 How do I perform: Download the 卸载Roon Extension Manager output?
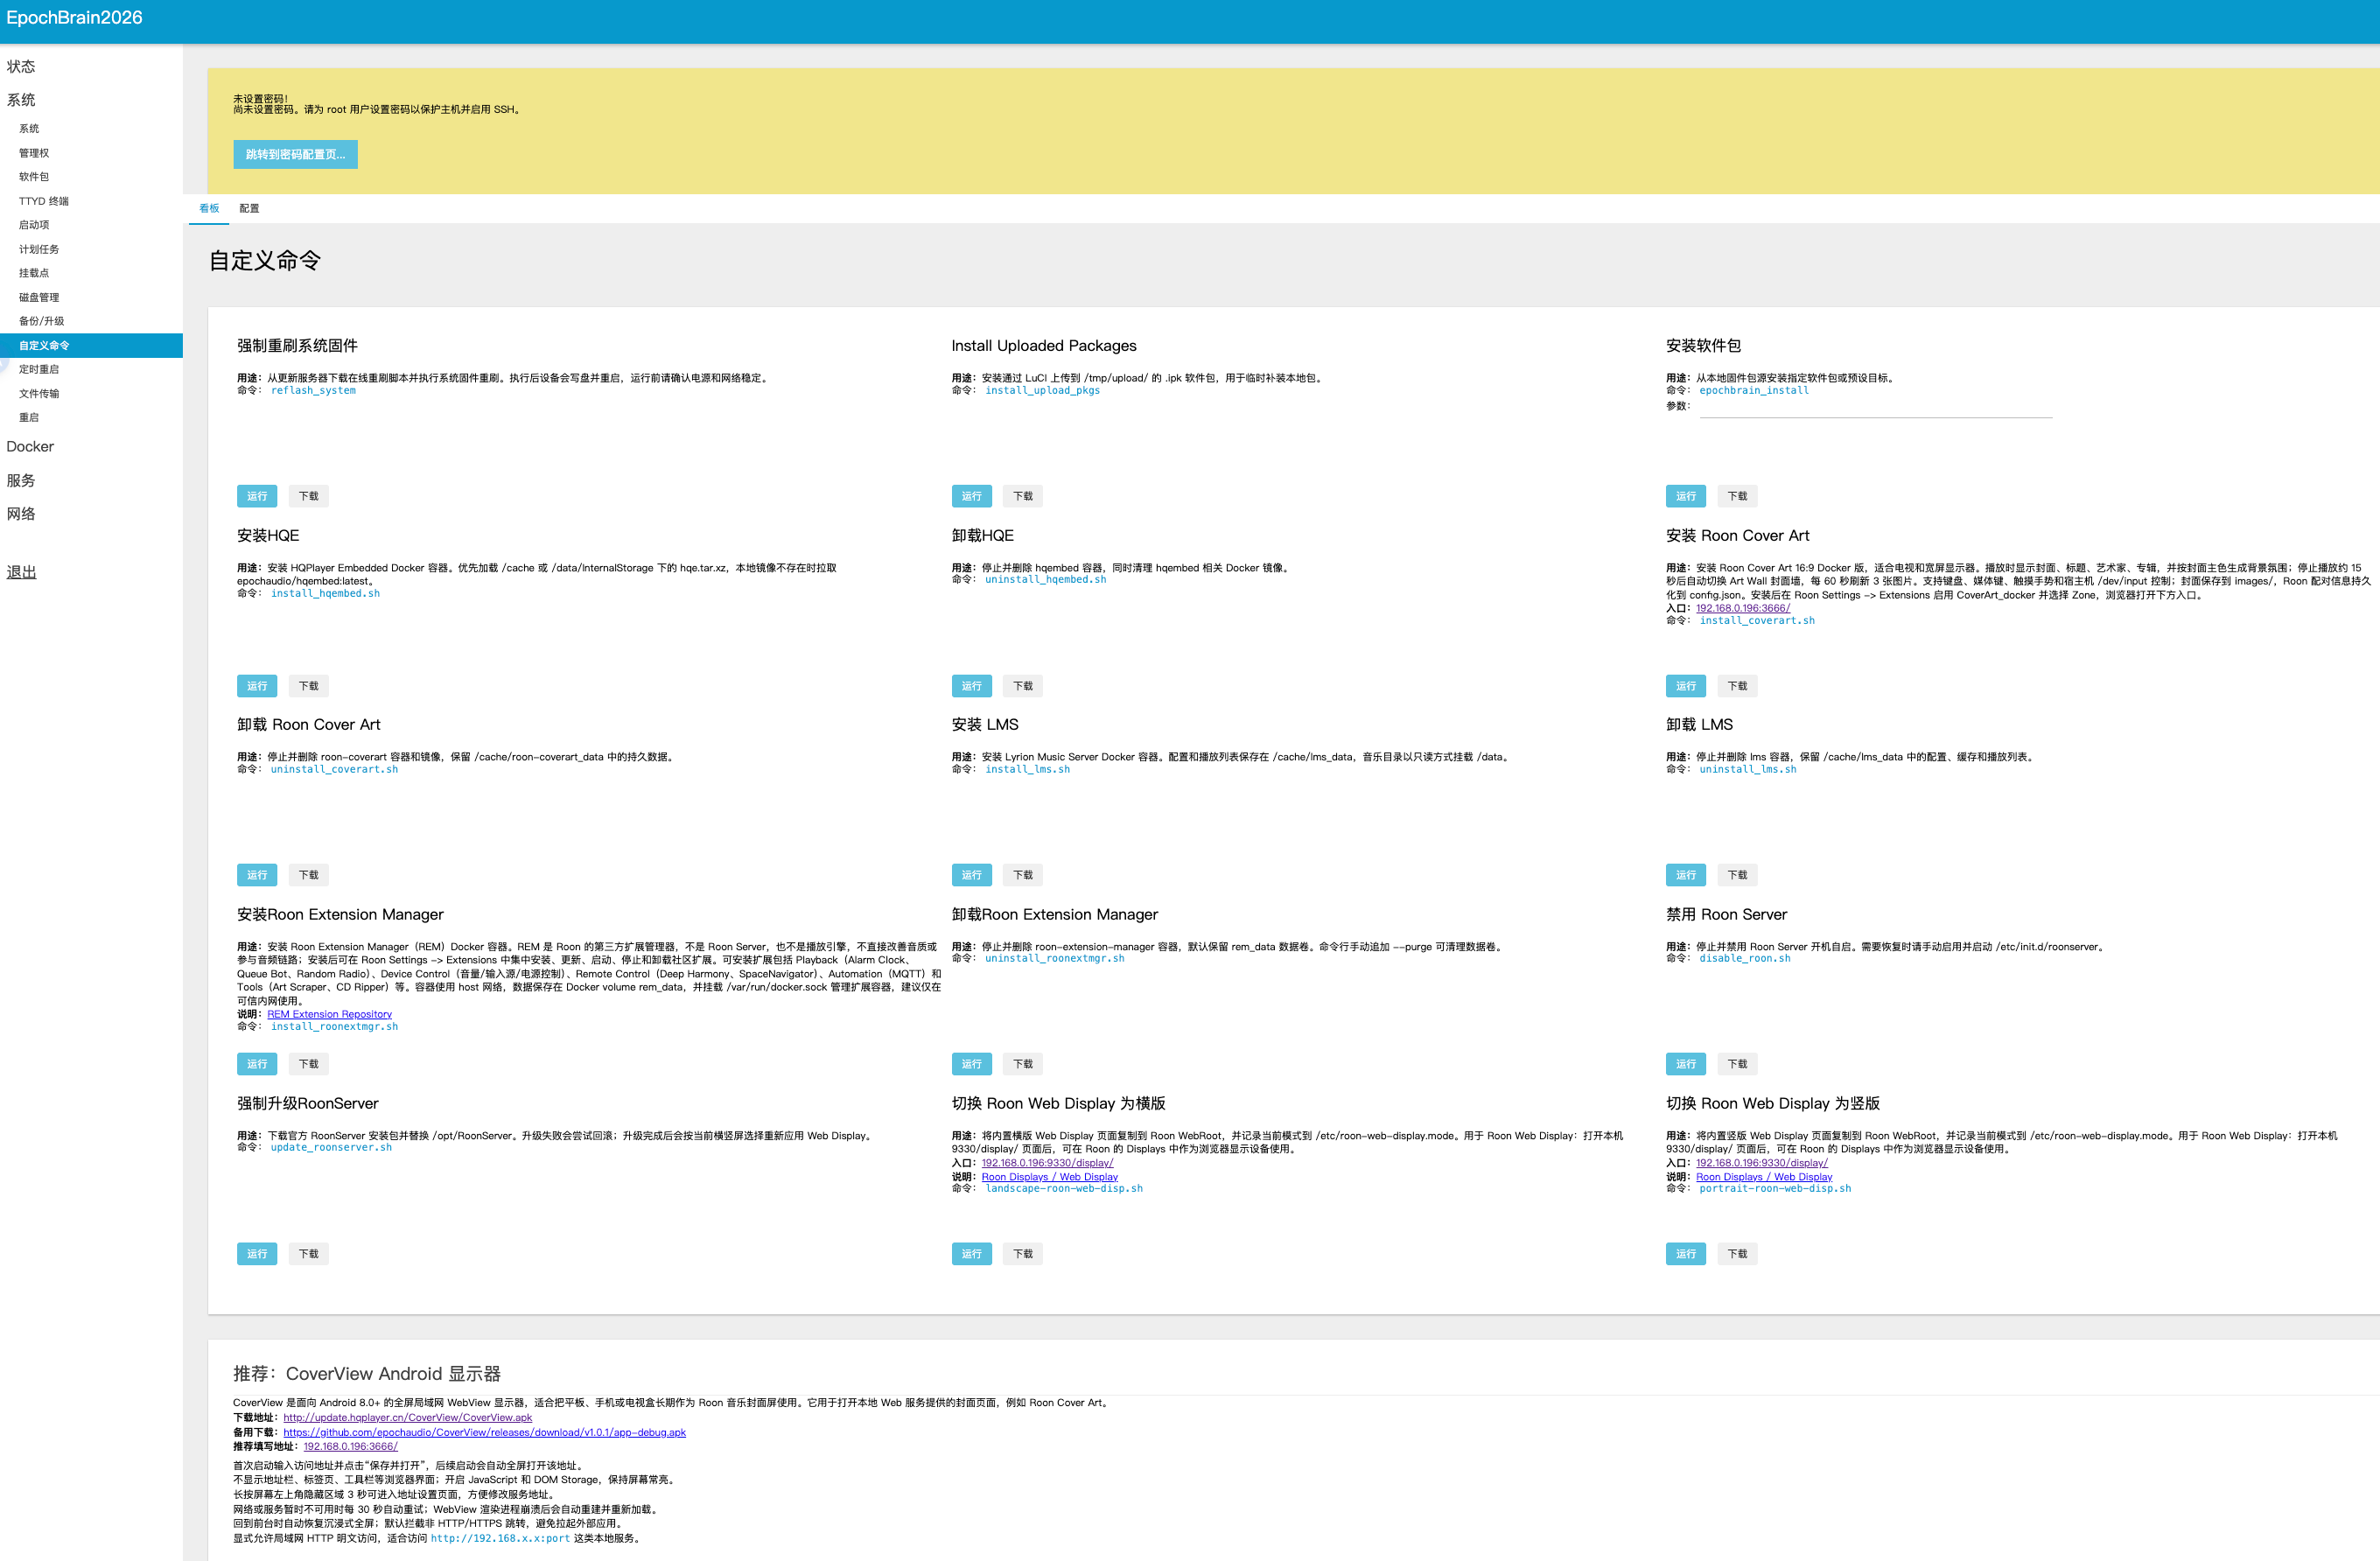coord(1022,1064)
